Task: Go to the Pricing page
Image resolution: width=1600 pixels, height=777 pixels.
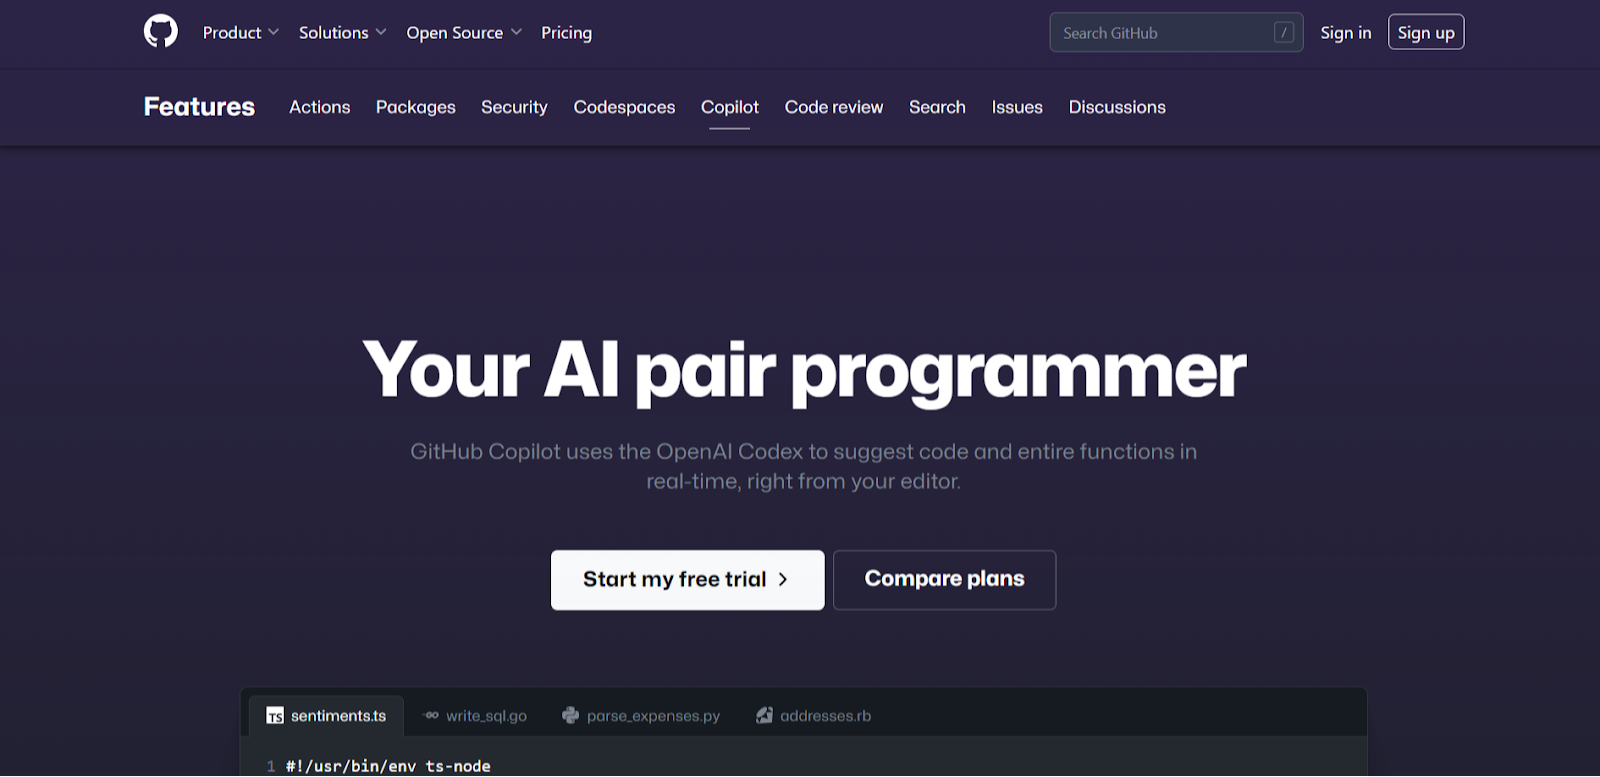Action: pos(567,33)
